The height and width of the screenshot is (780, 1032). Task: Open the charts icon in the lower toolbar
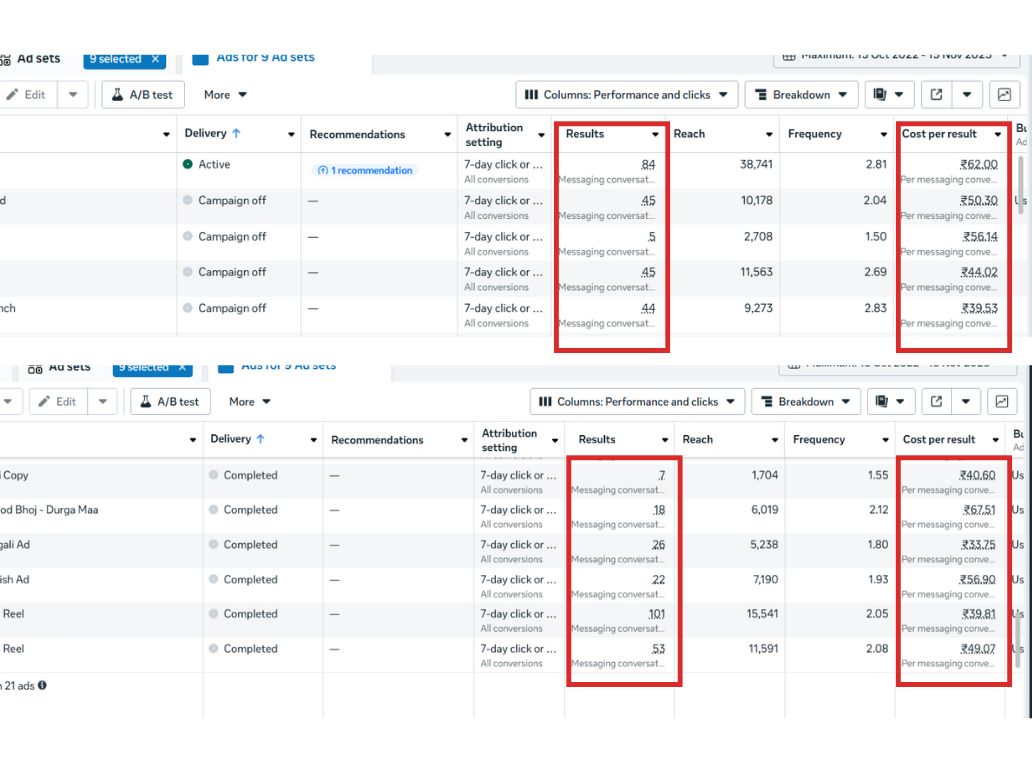[x=1003, y=402]
